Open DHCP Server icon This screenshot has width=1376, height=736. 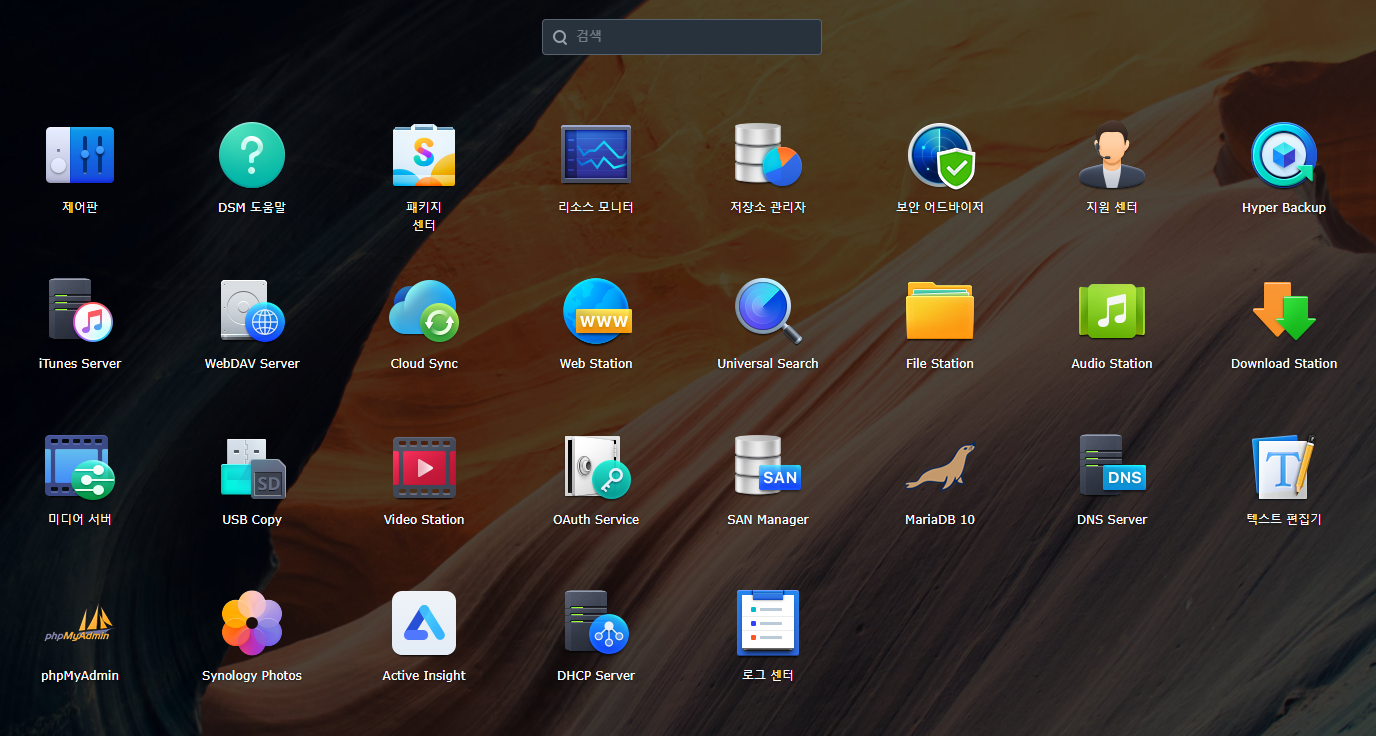pyautogui.click(x=596, y=623)
